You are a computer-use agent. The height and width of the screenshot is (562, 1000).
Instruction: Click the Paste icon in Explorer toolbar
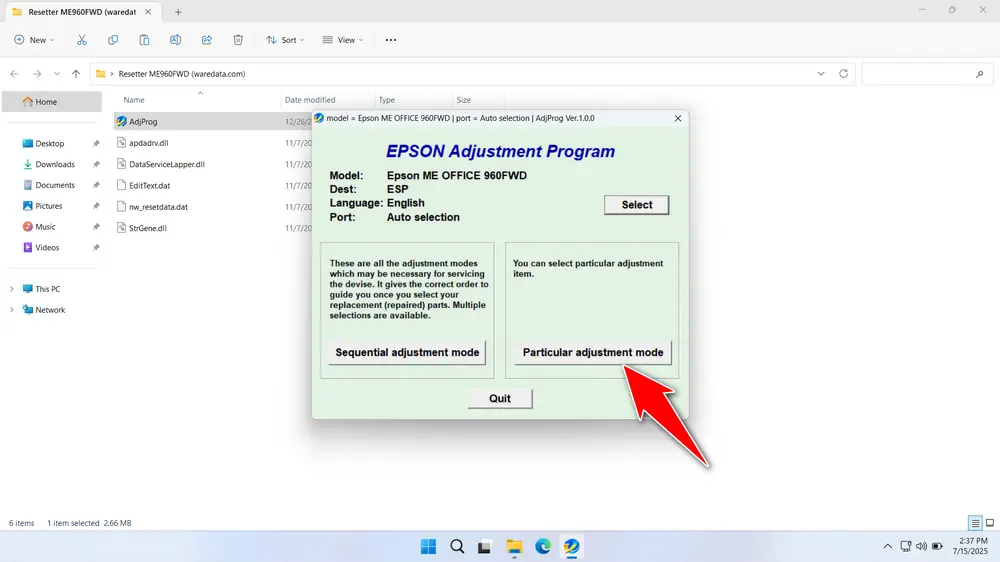click(144, 40)
